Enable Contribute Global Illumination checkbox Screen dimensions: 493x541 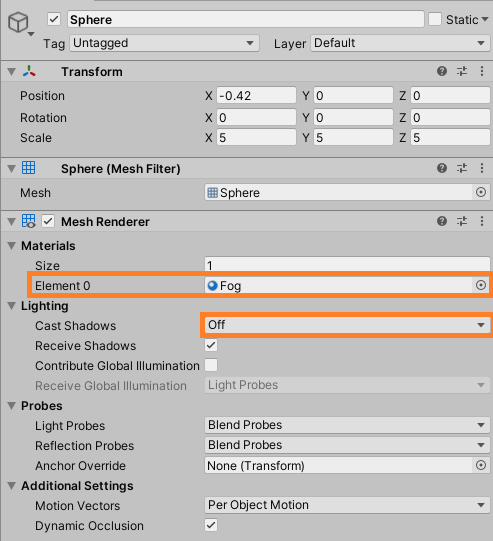tap(211, 365)
